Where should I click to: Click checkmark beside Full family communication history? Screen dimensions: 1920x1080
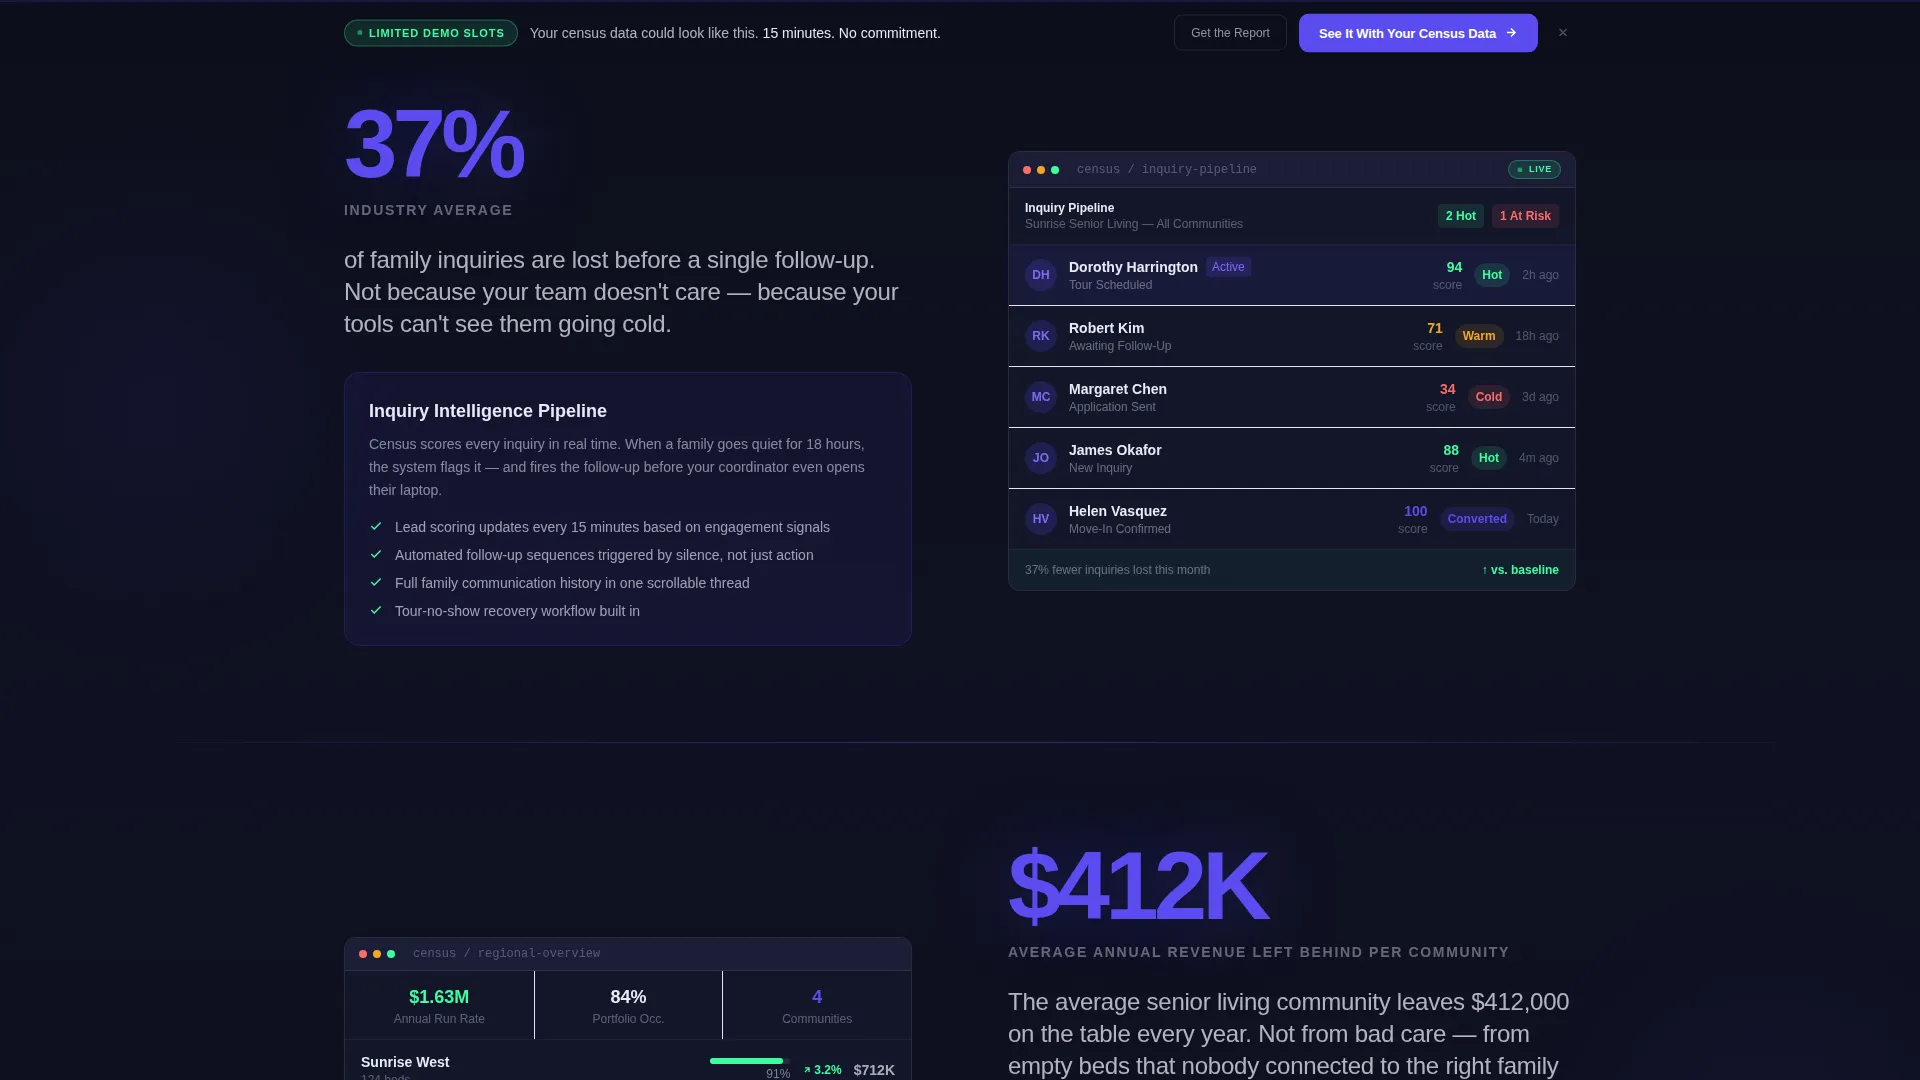376,582
